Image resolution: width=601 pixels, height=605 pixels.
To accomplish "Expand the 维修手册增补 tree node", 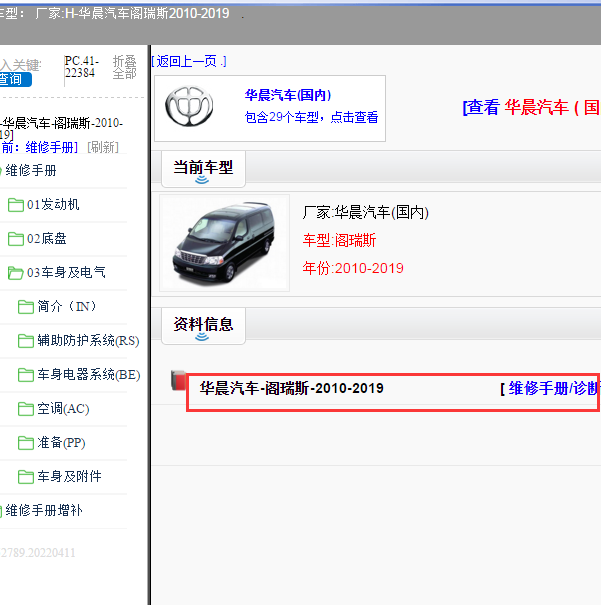I will click(44, 510).
